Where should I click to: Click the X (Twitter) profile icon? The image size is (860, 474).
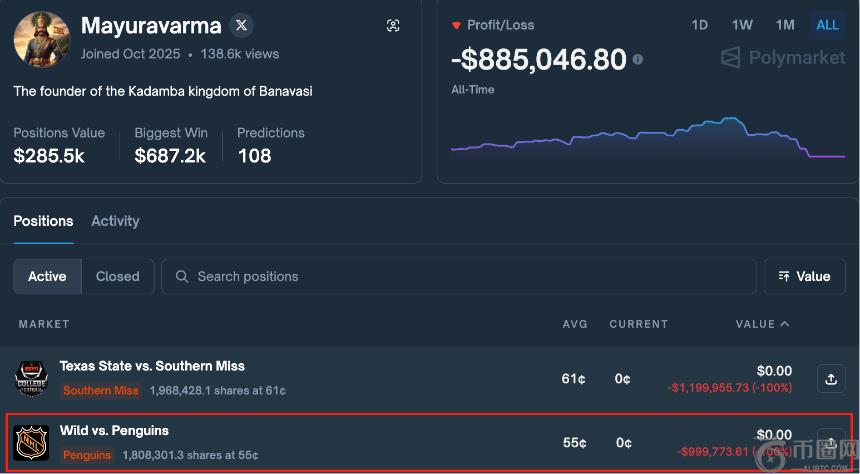point(240,26)
